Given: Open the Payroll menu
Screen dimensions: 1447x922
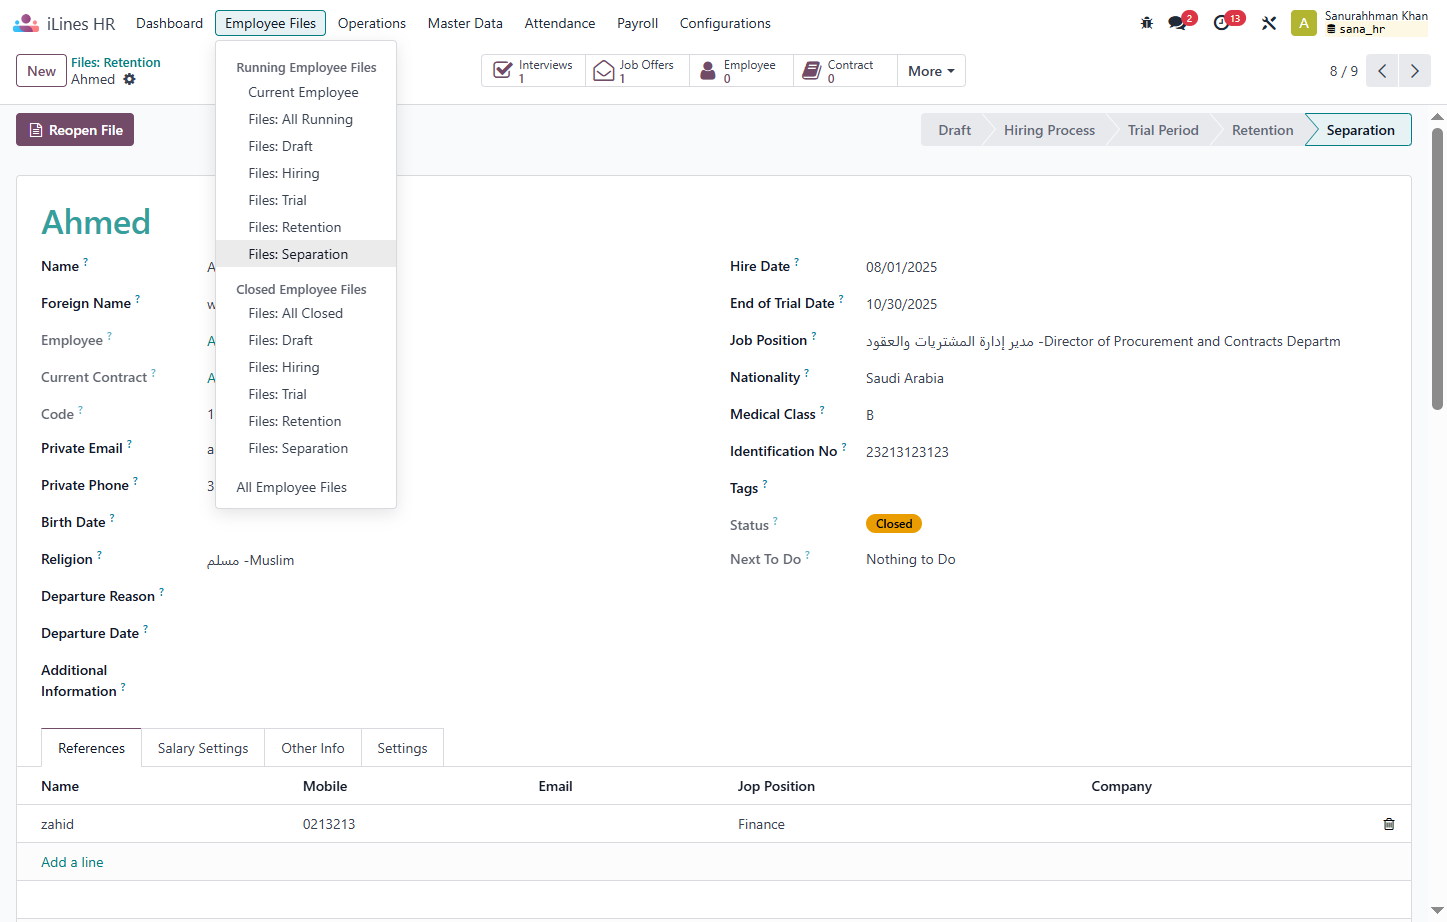Looking at the screenshot, I should (637, 23).
